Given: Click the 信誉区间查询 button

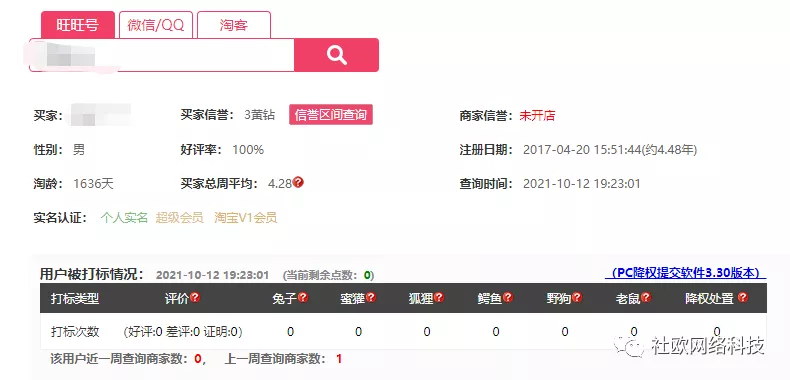Looking at the screenshot, I should point(331,115).
